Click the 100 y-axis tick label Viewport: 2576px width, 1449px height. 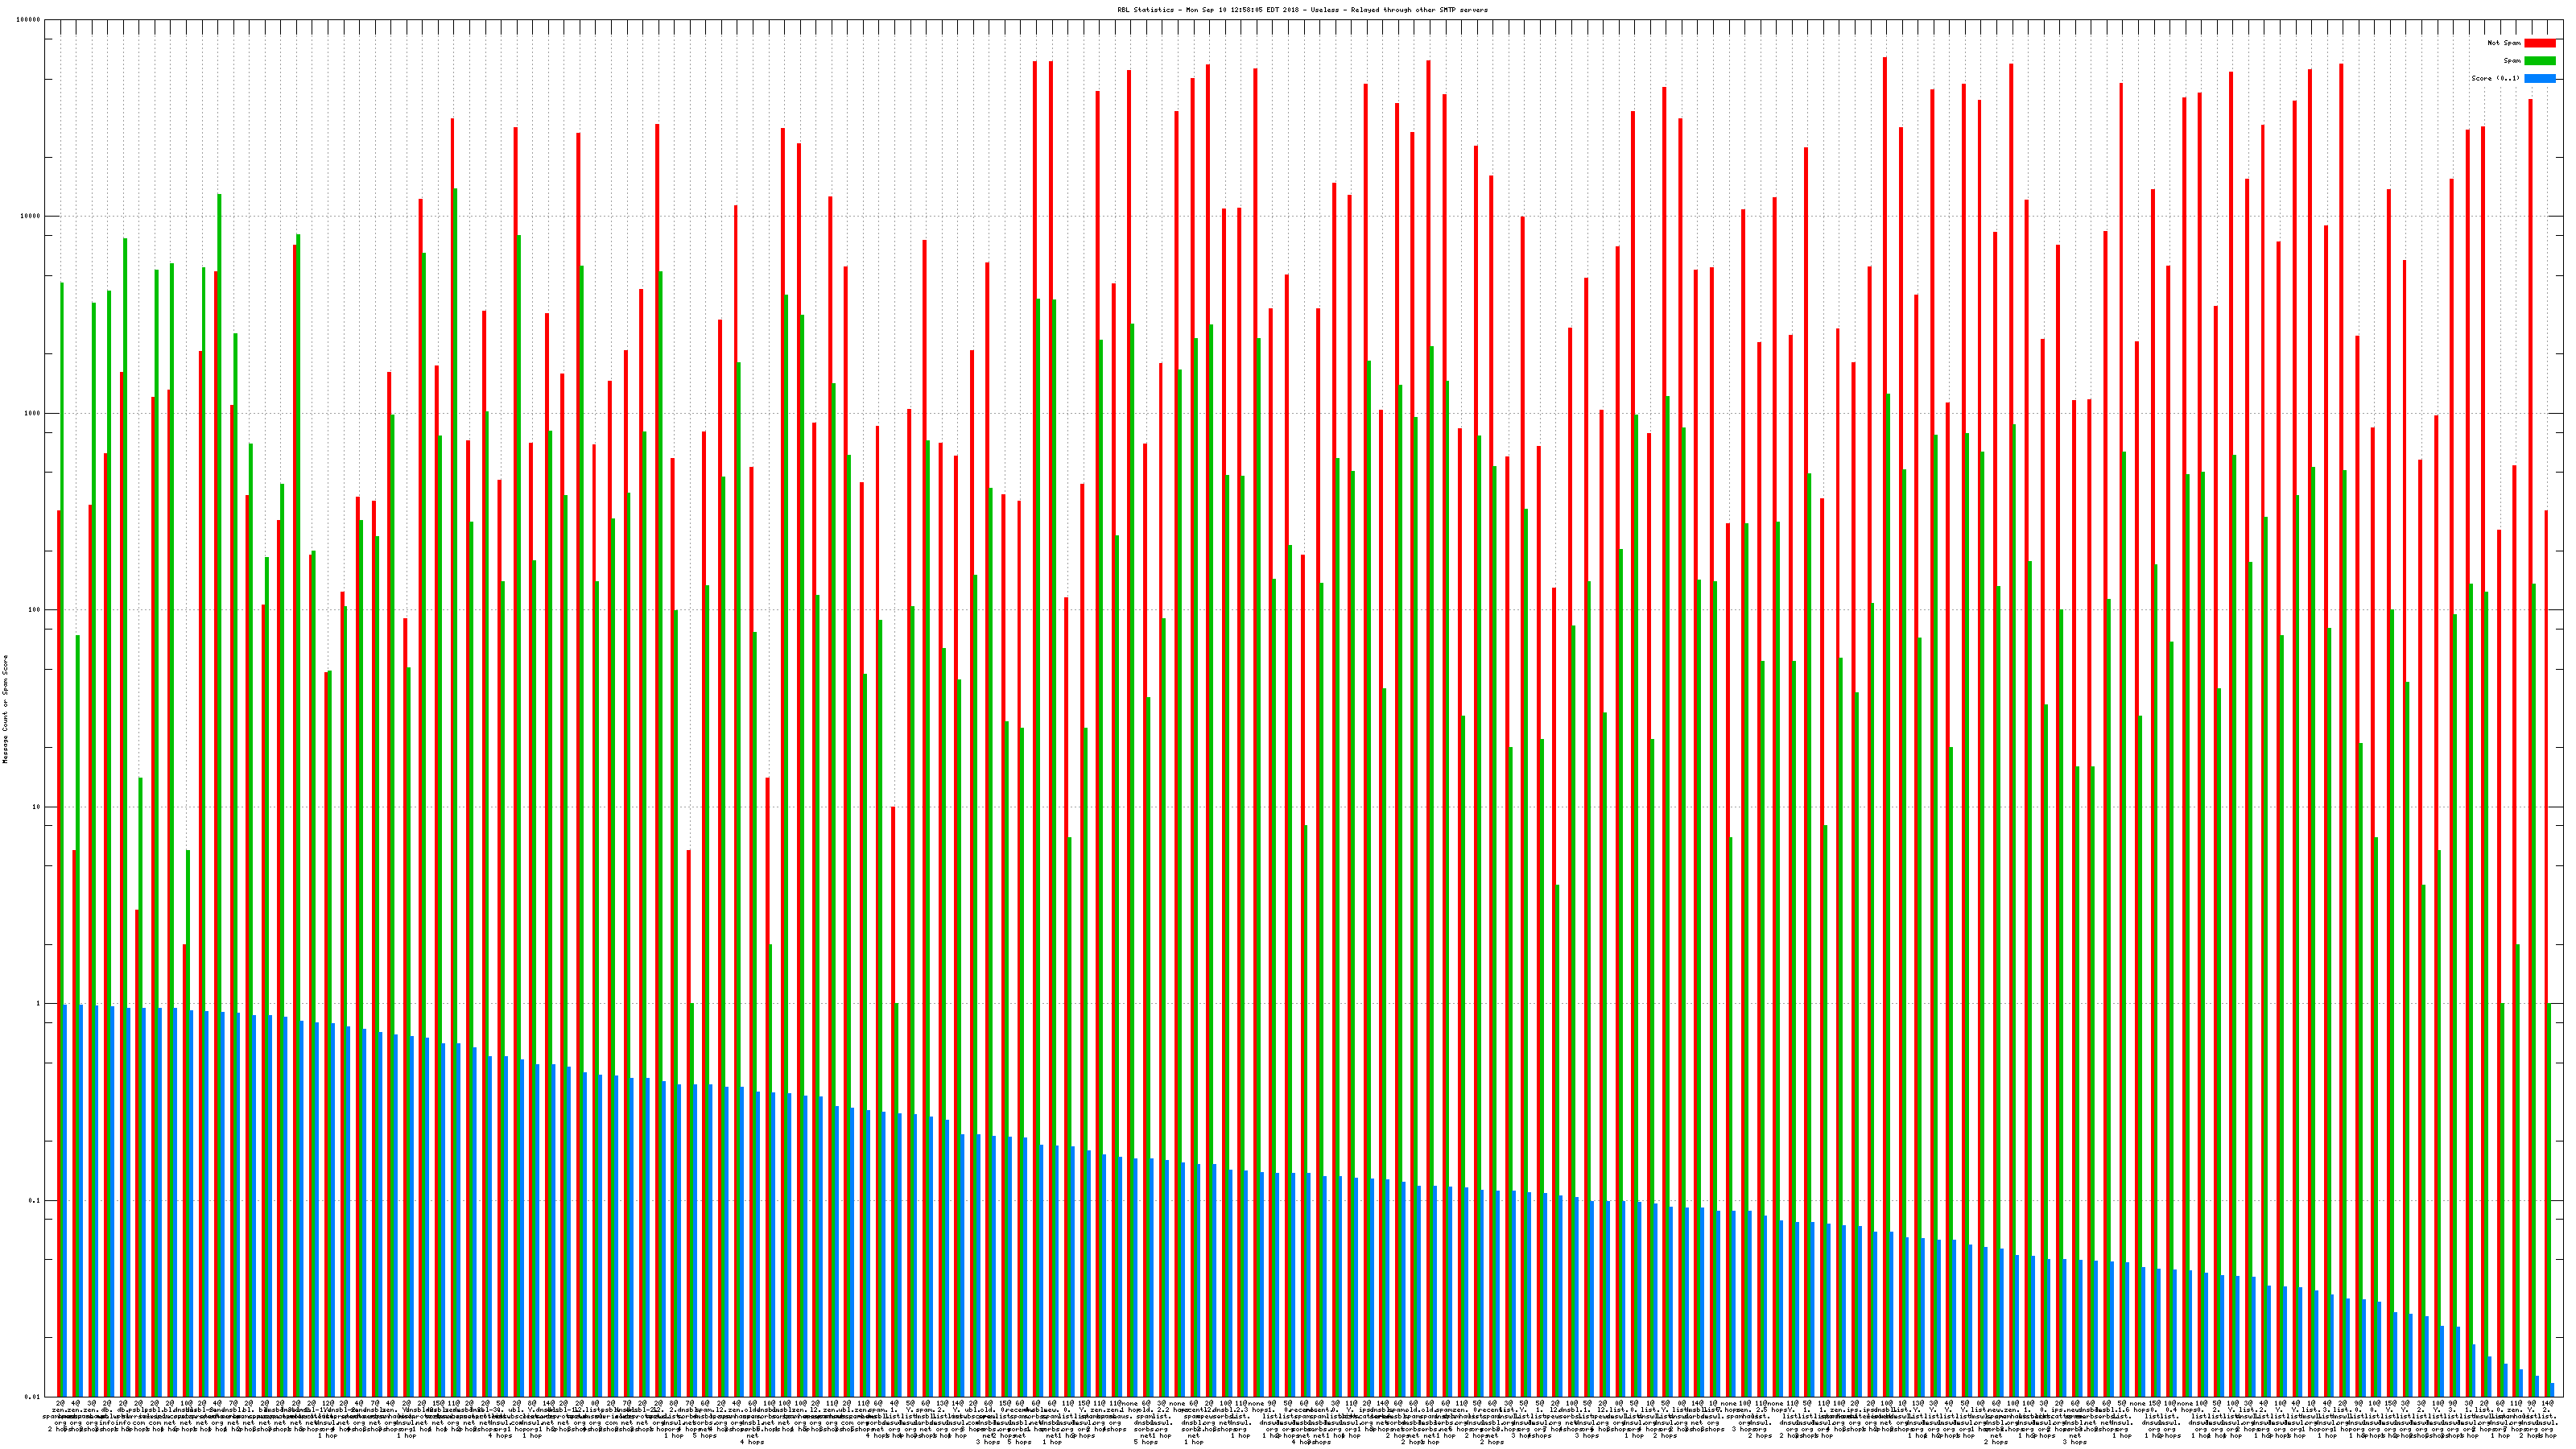pyautogui.click(x=35, y=610)
